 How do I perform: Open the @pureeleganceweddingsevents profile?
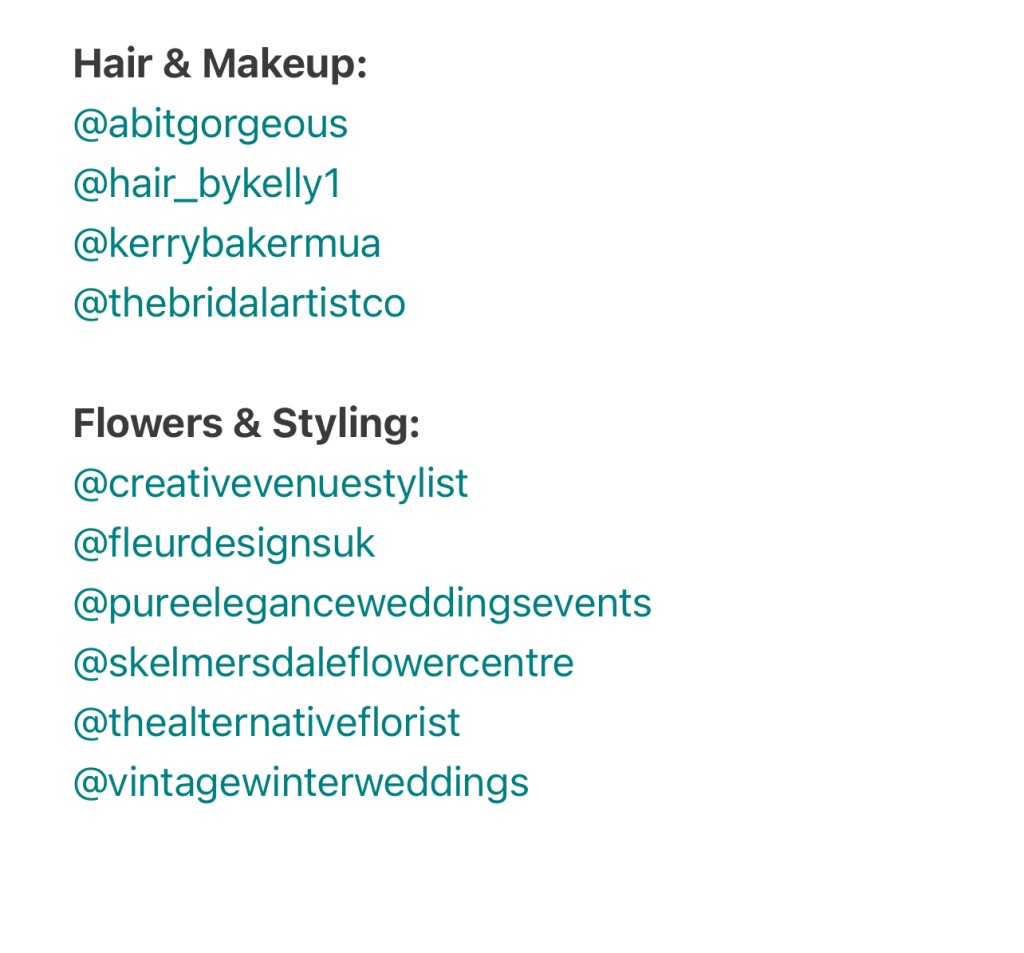pos(362,604)
